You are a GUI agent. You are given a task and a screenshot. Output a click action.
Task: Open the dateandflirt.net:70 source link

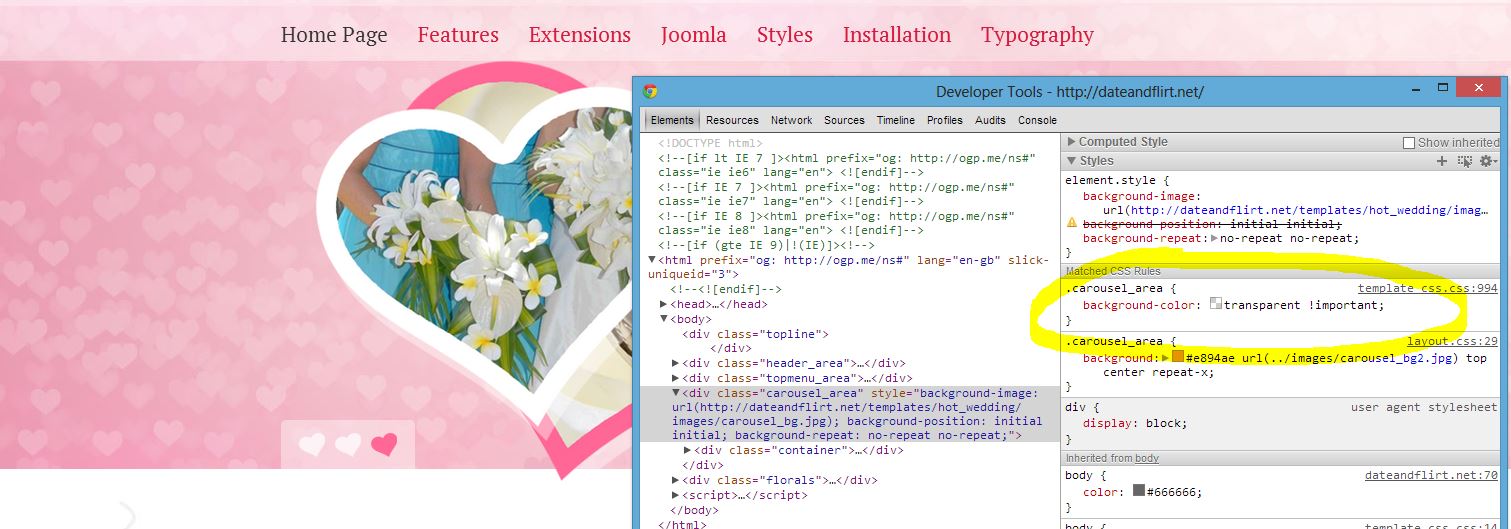[1431, 476]
